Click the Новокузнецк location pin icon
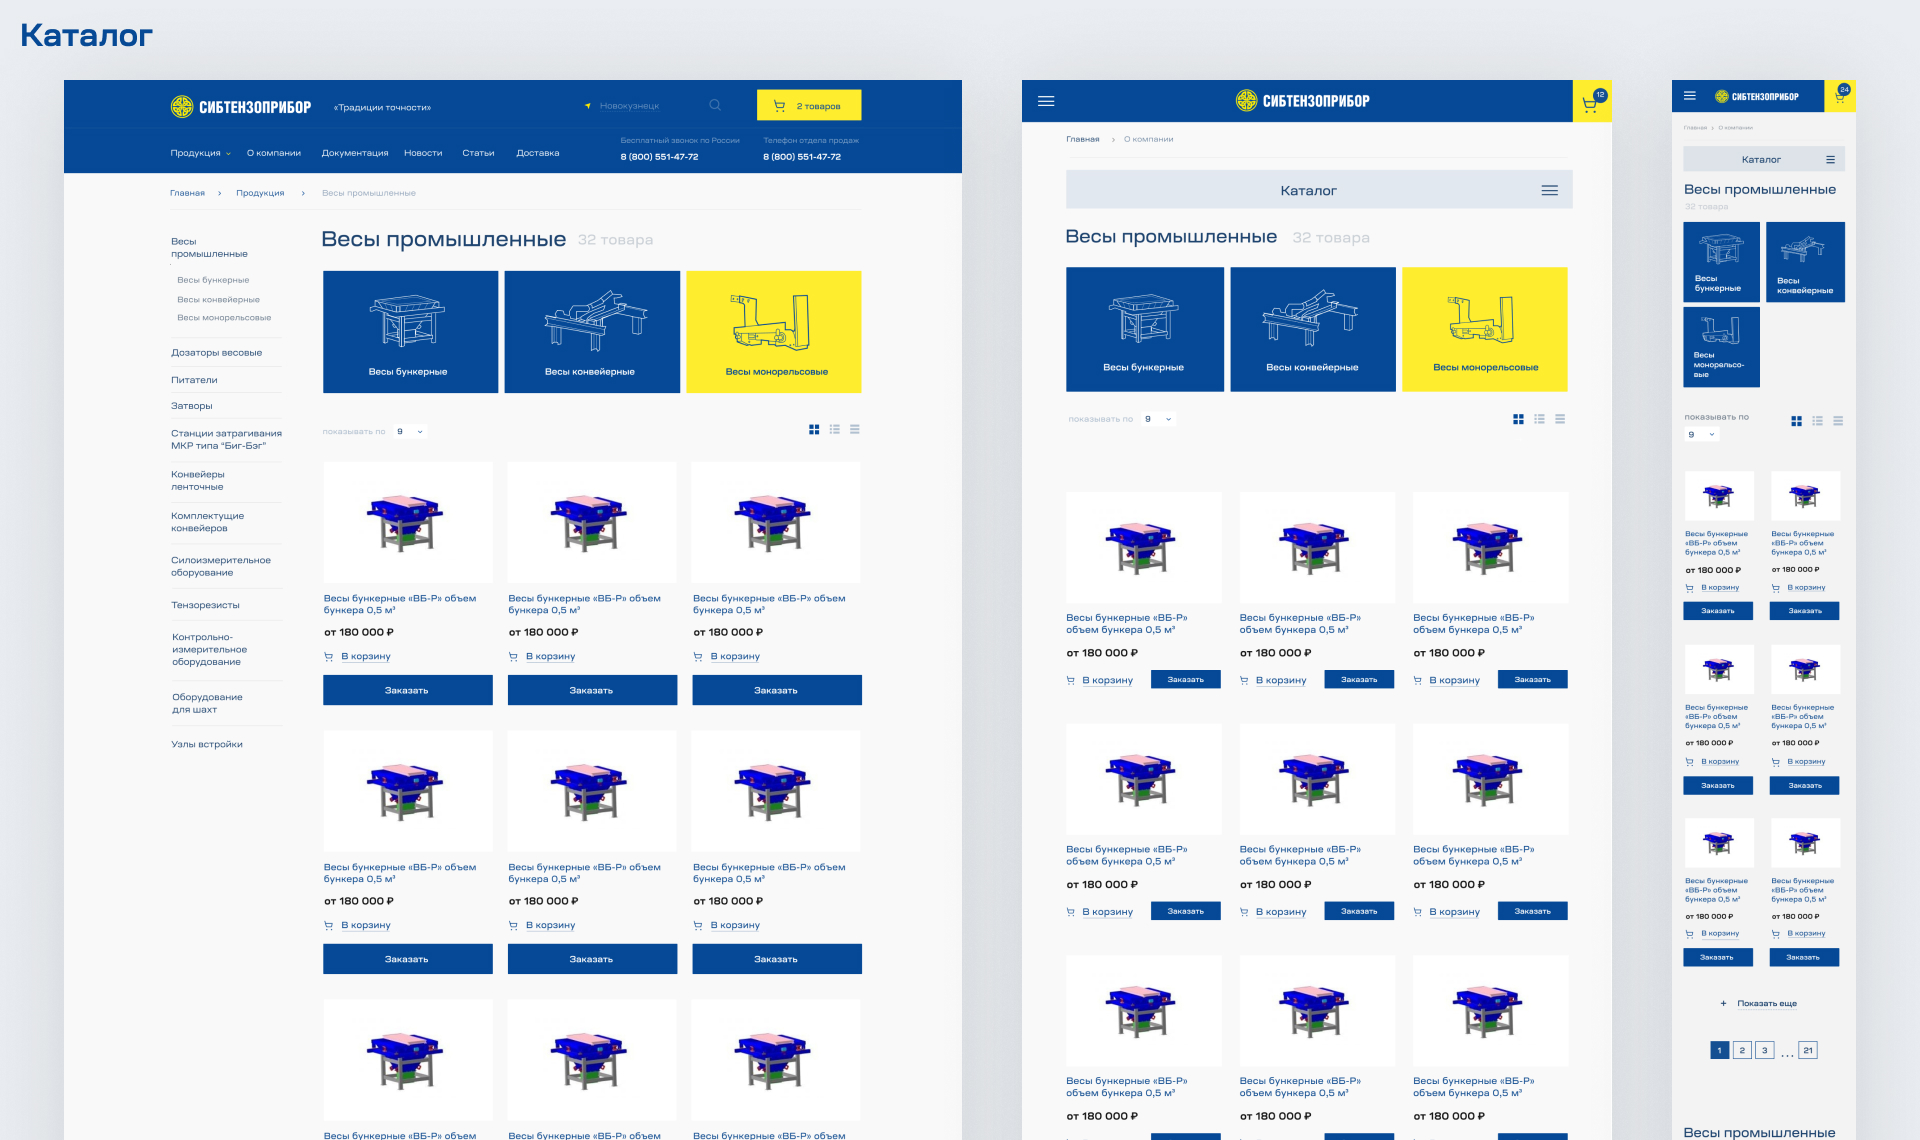Viewport: 1920px width, 1140px height. pyautogui.click(x=588, y=106)
